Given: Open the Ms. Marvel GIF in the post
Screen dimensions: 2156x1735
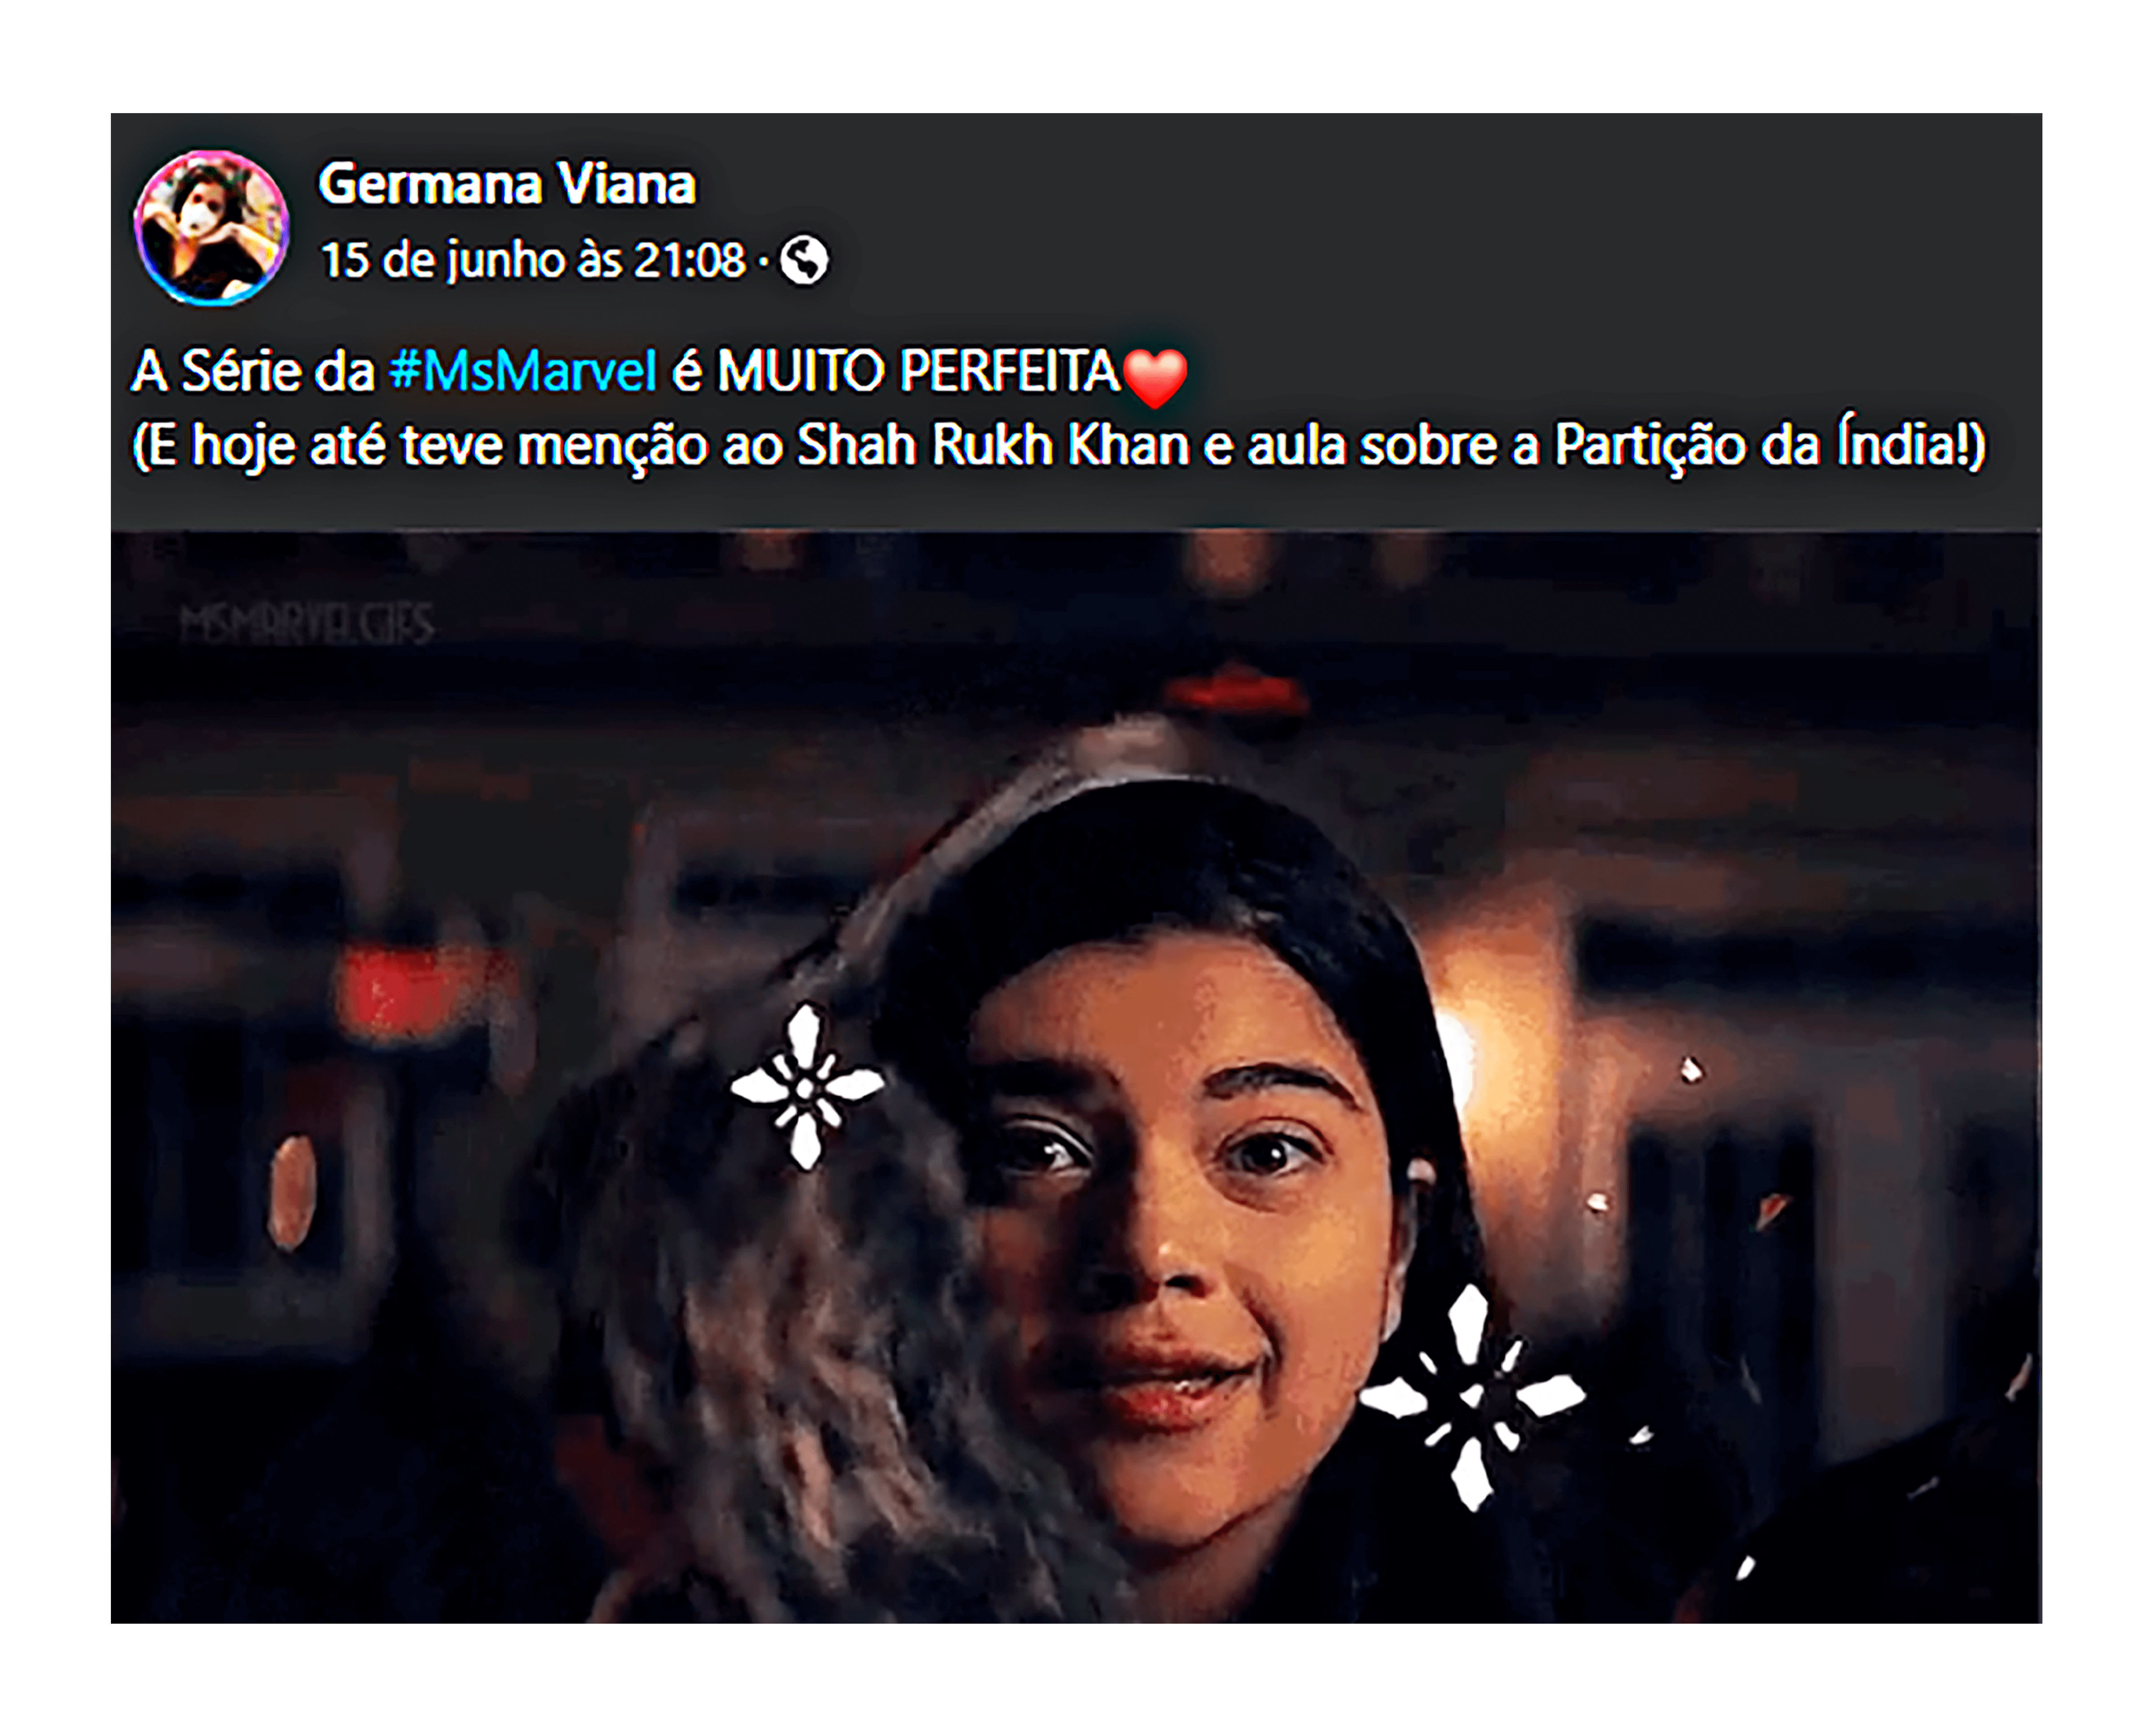Looking at the screenshot, I should [x=1076, y=1078].
